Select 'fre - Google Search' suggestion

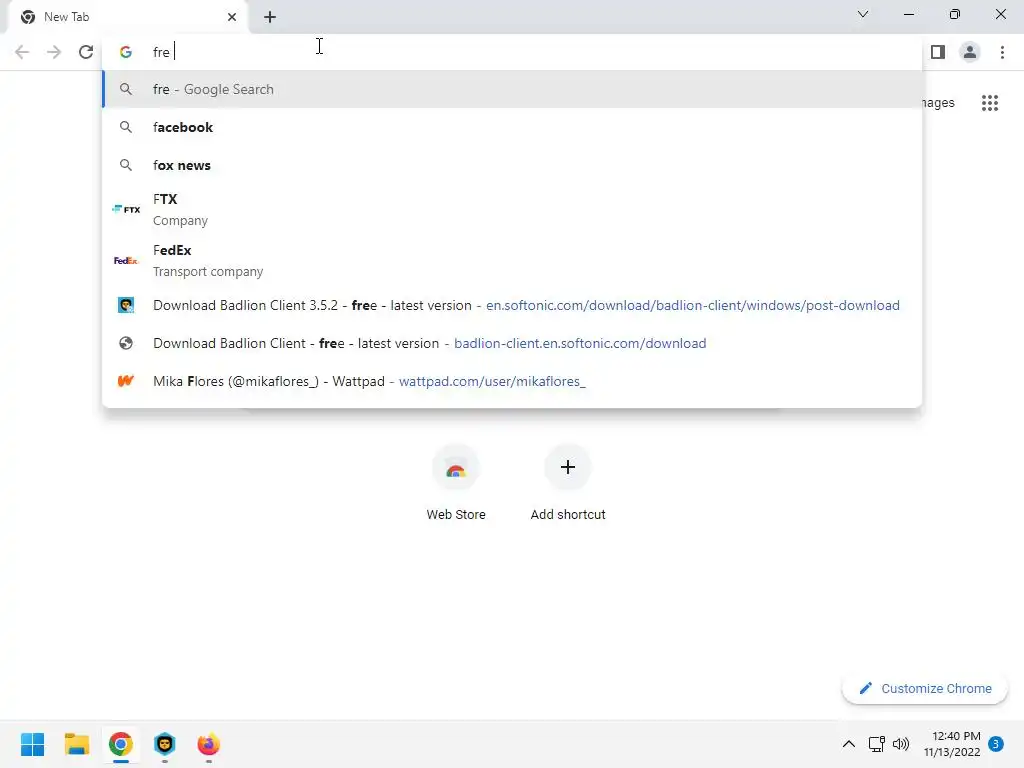tap(512, 89)
